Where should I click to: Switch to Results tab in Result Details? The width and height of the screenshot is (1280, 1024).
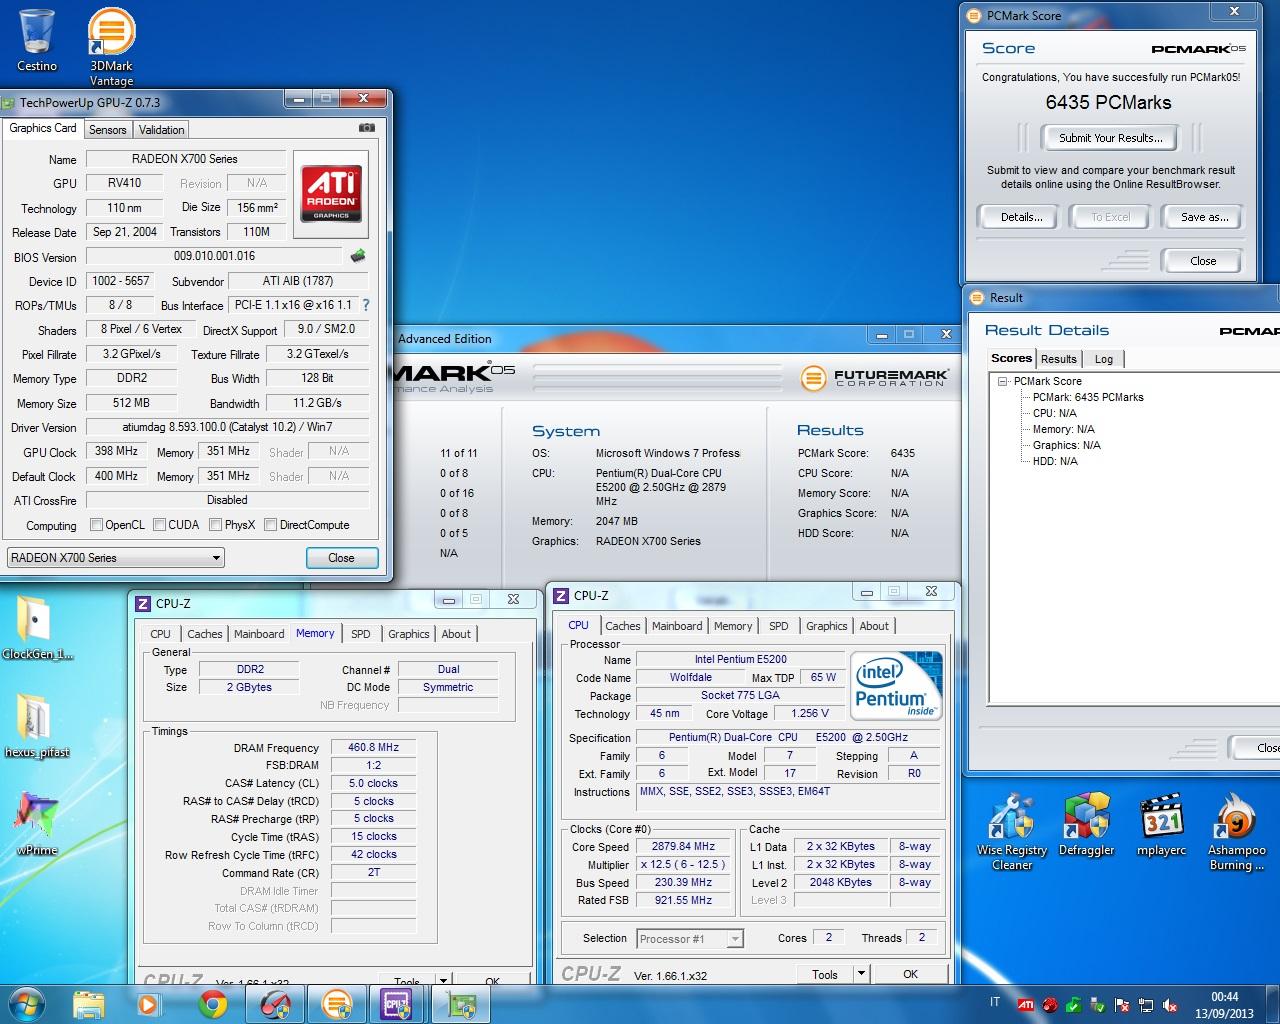1058,359
